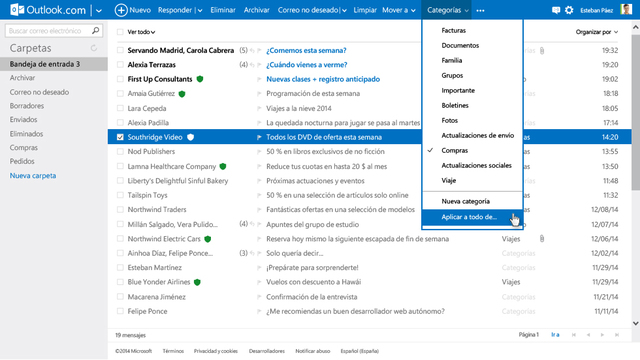Click Blue Yonder Airlines green shield icon

tap(197, 282)
